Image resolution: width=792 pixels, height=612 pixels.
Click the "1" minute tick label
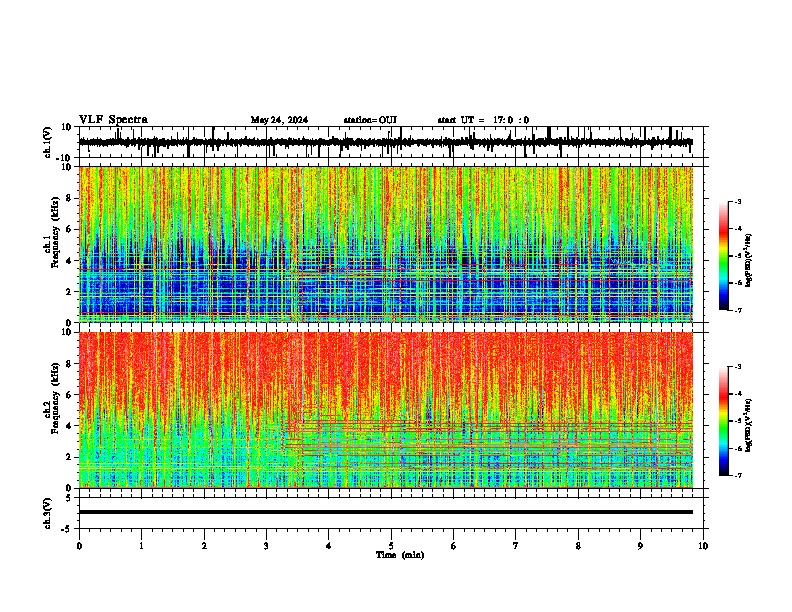coord(141,546)
